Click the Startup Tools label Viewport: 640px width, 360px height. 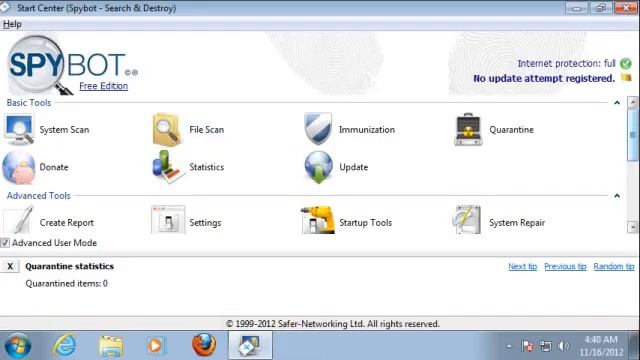365,223
